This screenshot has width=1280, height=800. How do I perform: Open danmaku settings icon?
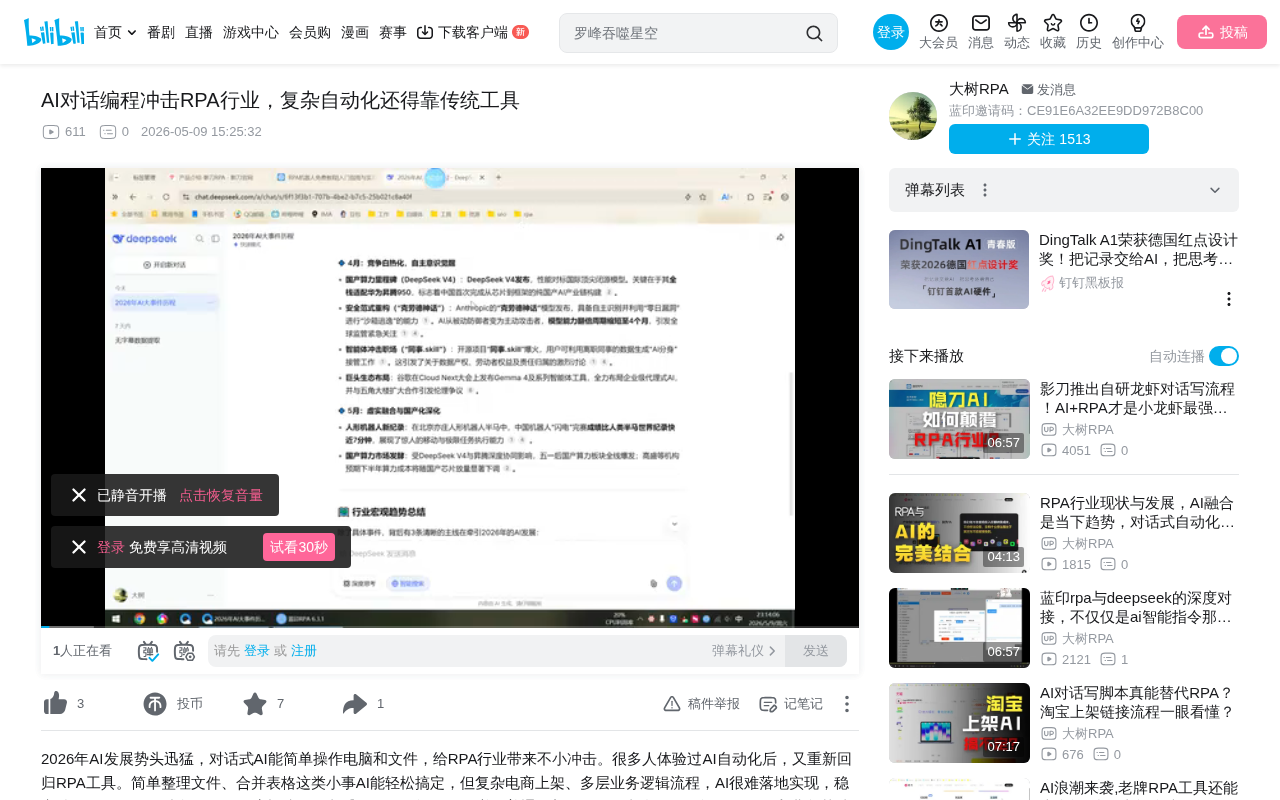coord(184,651)
